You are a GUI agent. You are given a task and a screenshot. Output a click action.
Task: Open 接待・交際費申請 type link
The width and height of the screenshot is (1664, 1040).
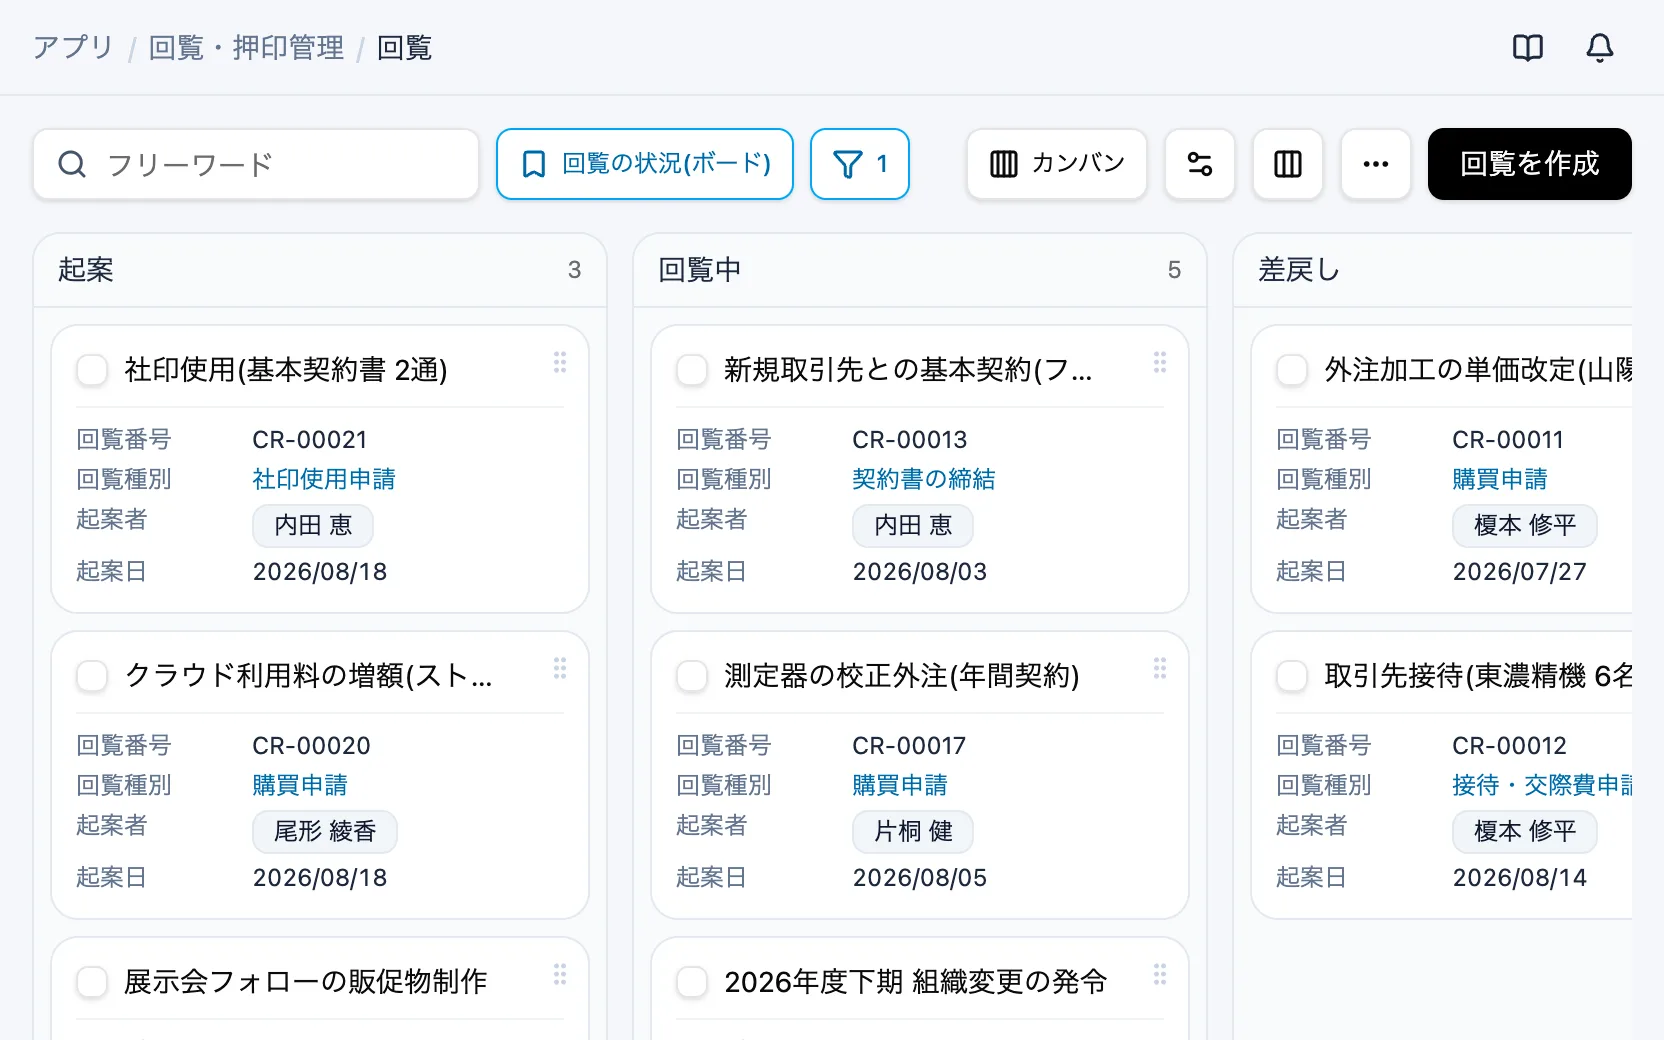[x=1542, y=785]
